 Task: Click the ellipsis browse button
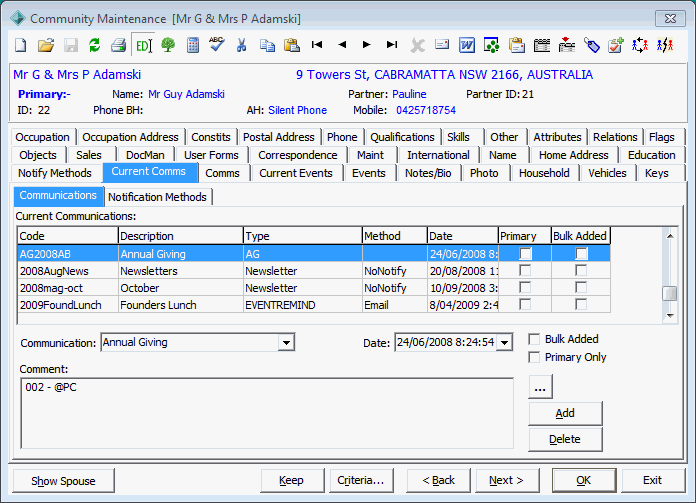[540, 387]
